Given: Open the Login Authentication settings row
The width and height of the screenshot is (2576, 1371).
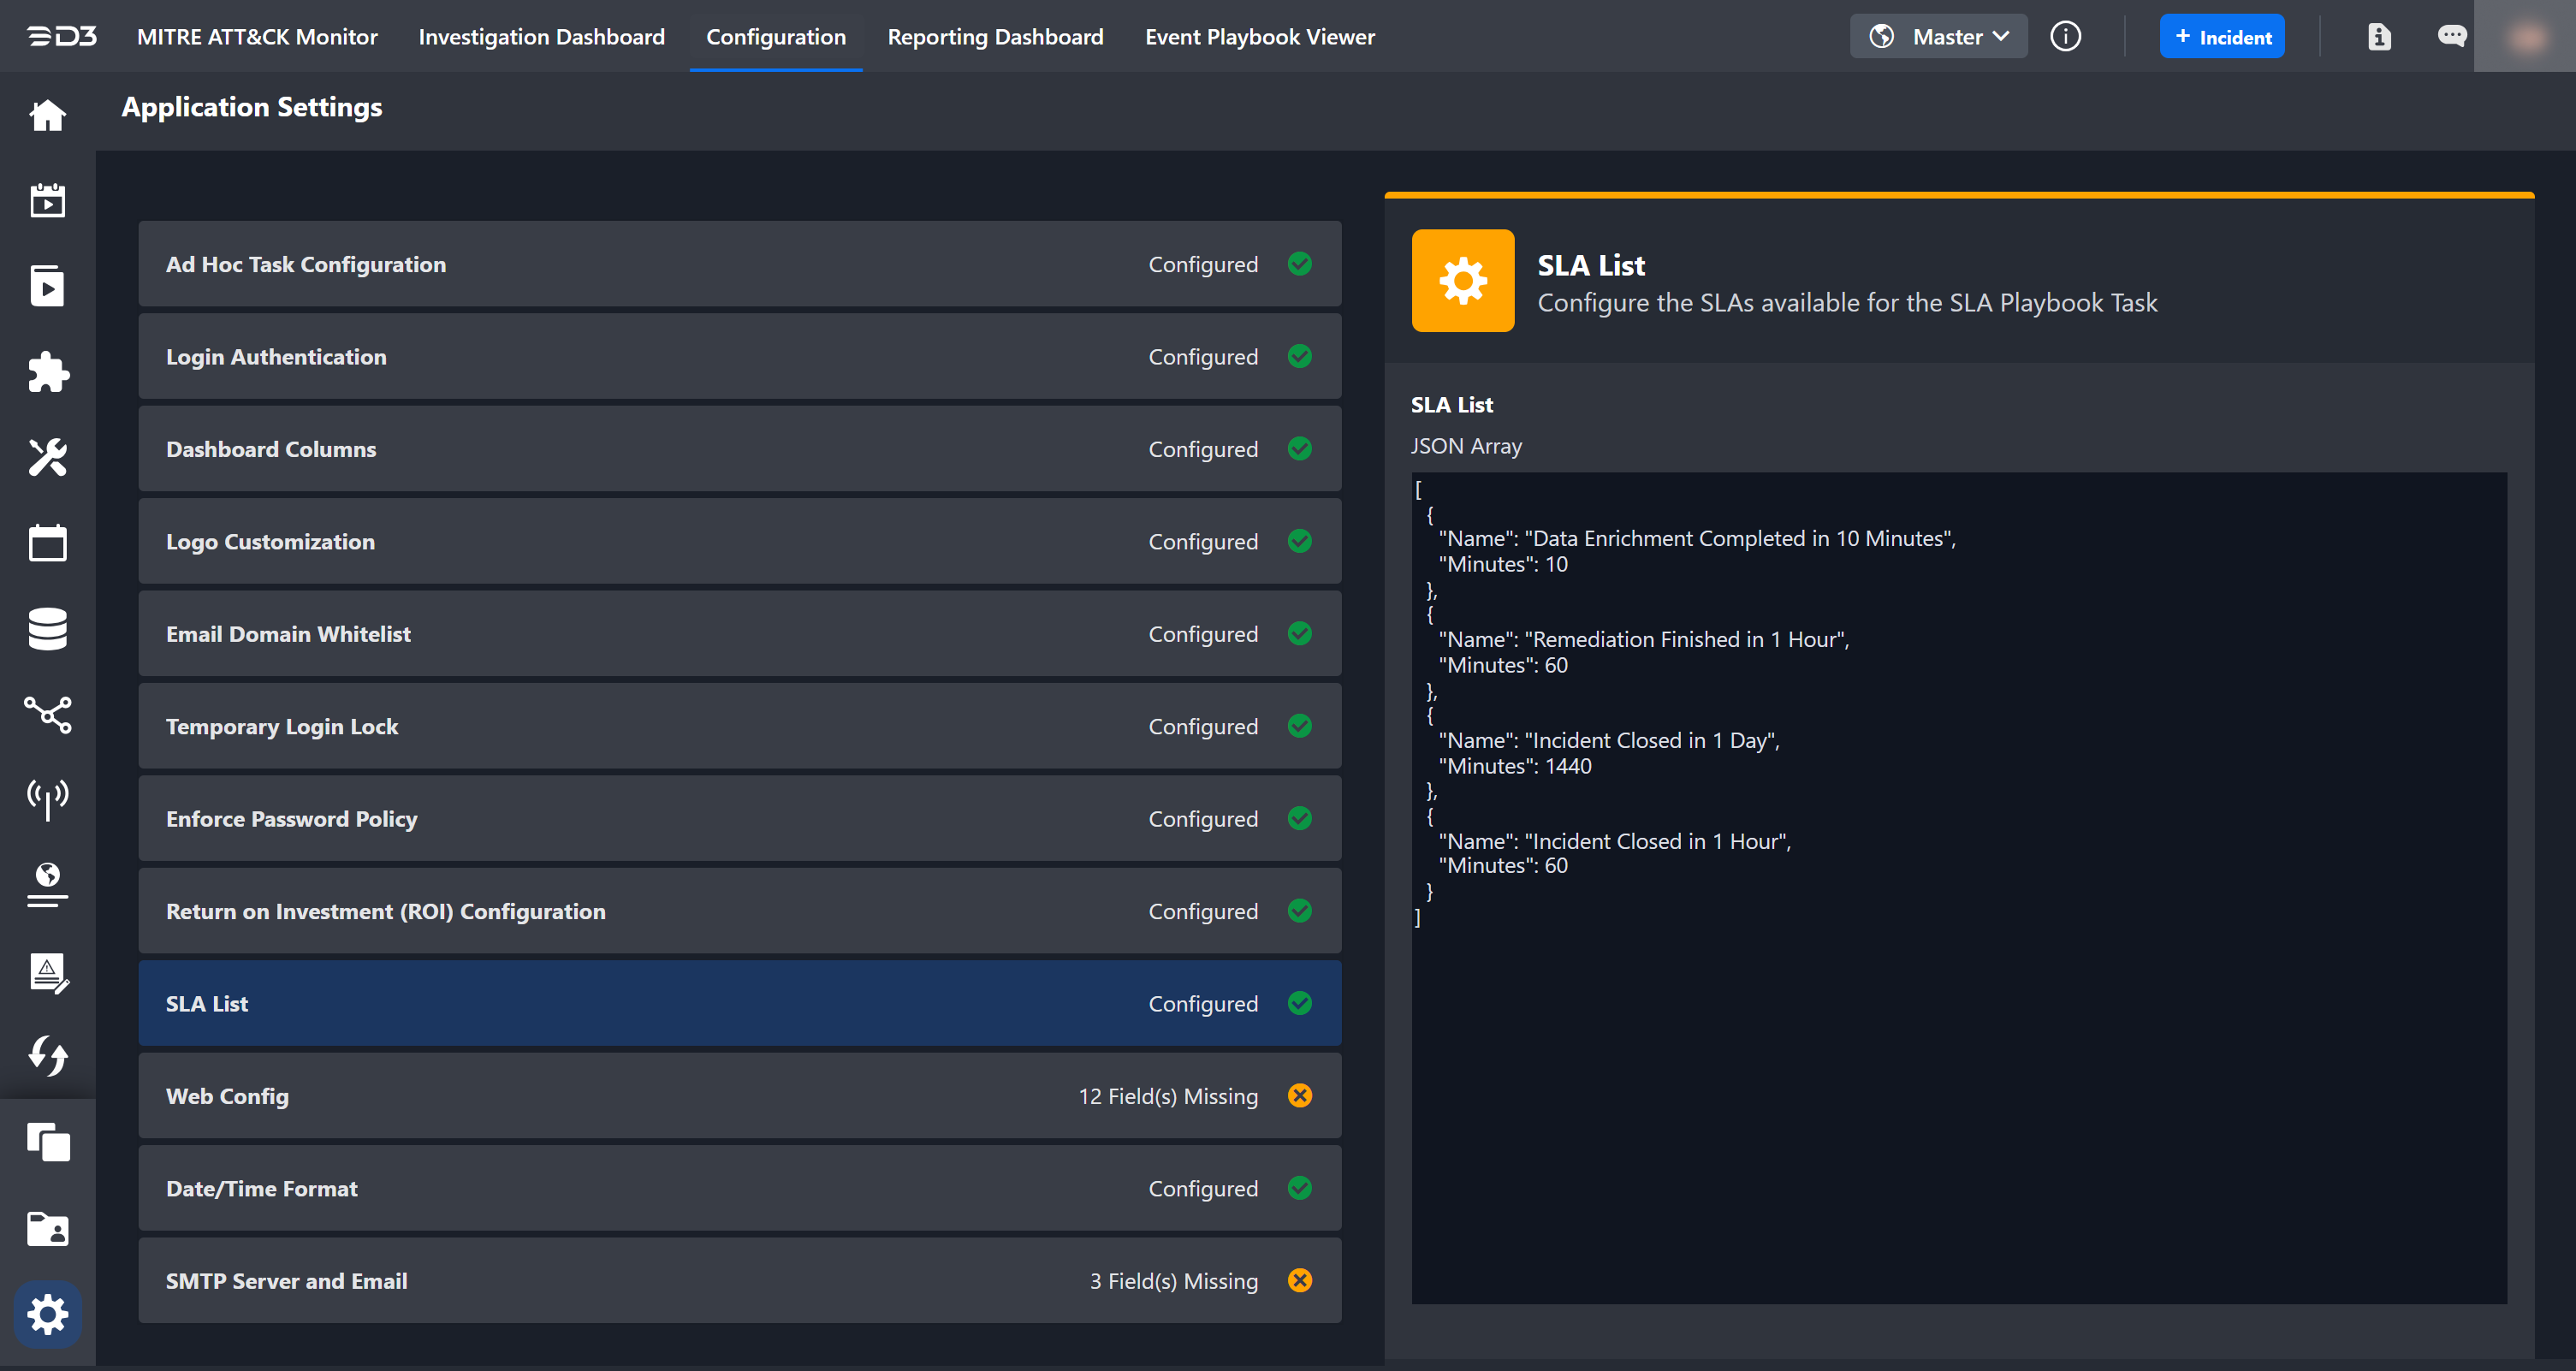Looking at the screenshot, I should pyautogui.click(x=739, y=357).
